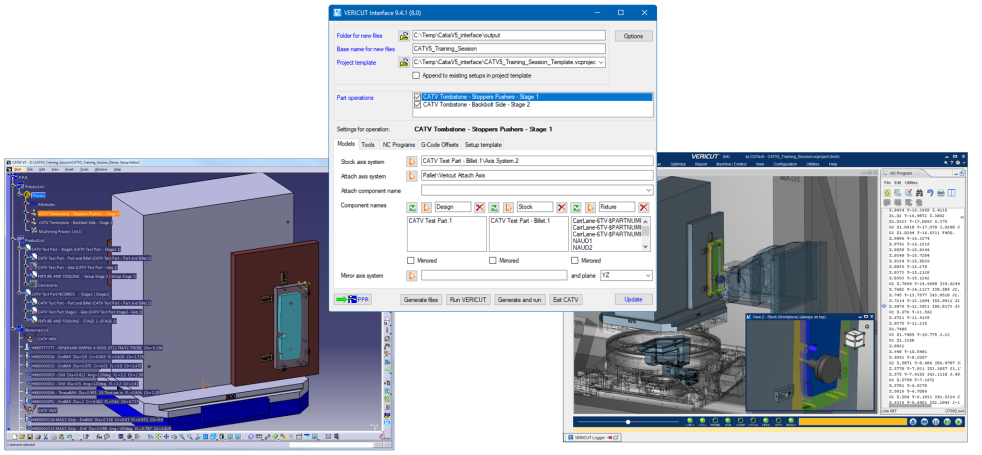Click Generate and run button
982x455 pixels.
[x=520, y=300]
